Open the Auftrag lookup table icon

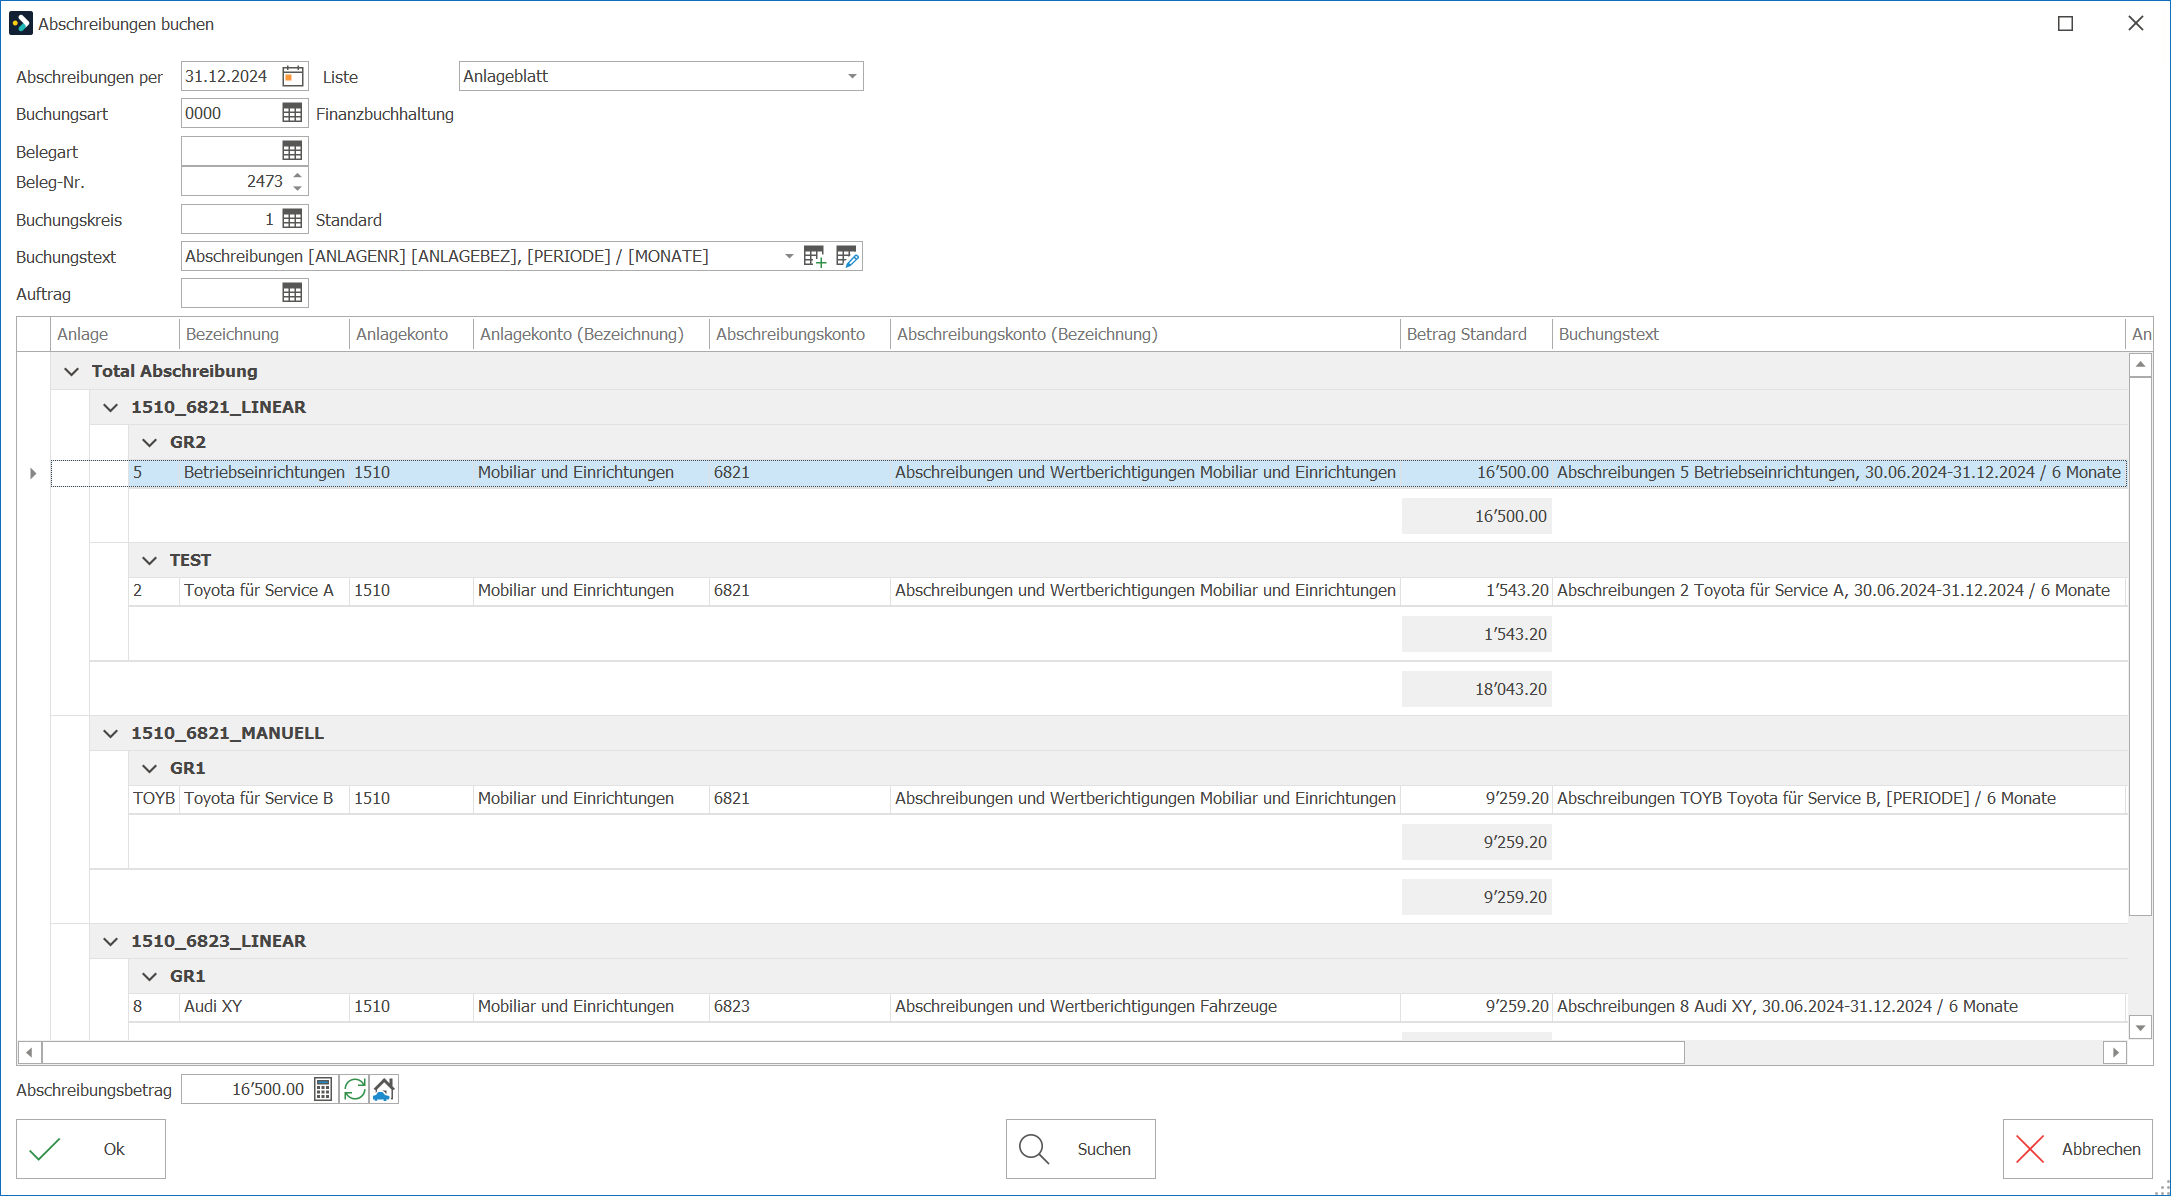[292, 293]
